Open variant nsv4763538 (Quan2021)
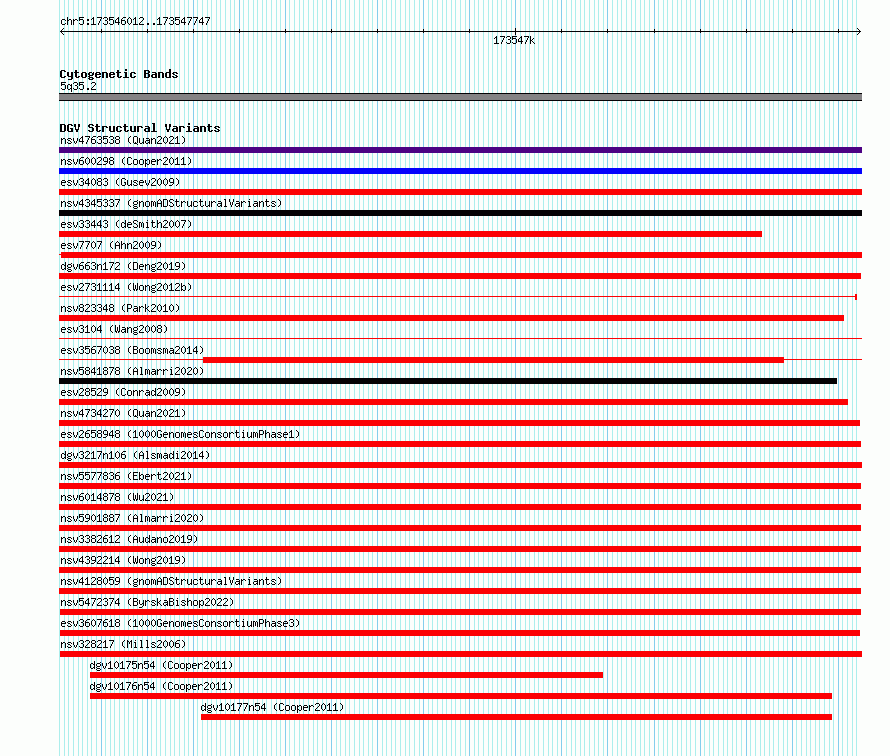 (123, 140)
